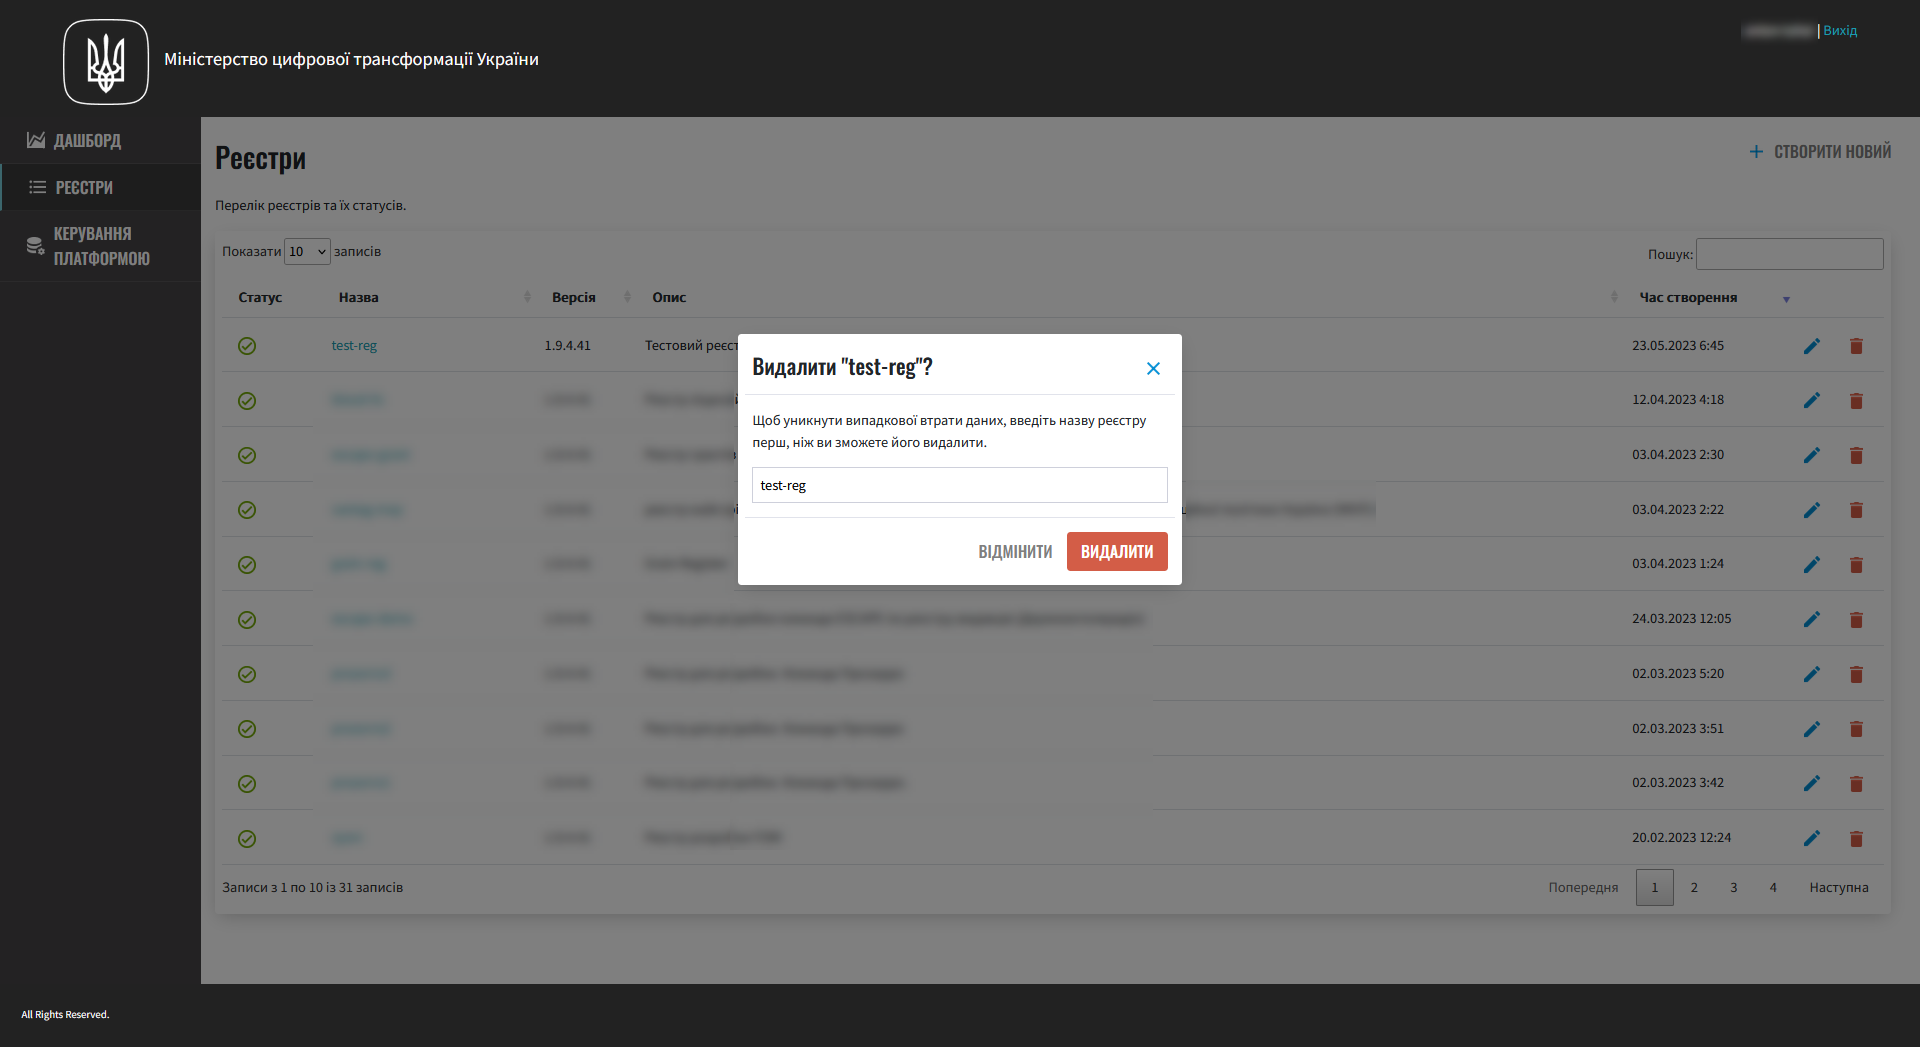Select current page 1 in pagination
The image size is (1920, 1047).
1655,887
